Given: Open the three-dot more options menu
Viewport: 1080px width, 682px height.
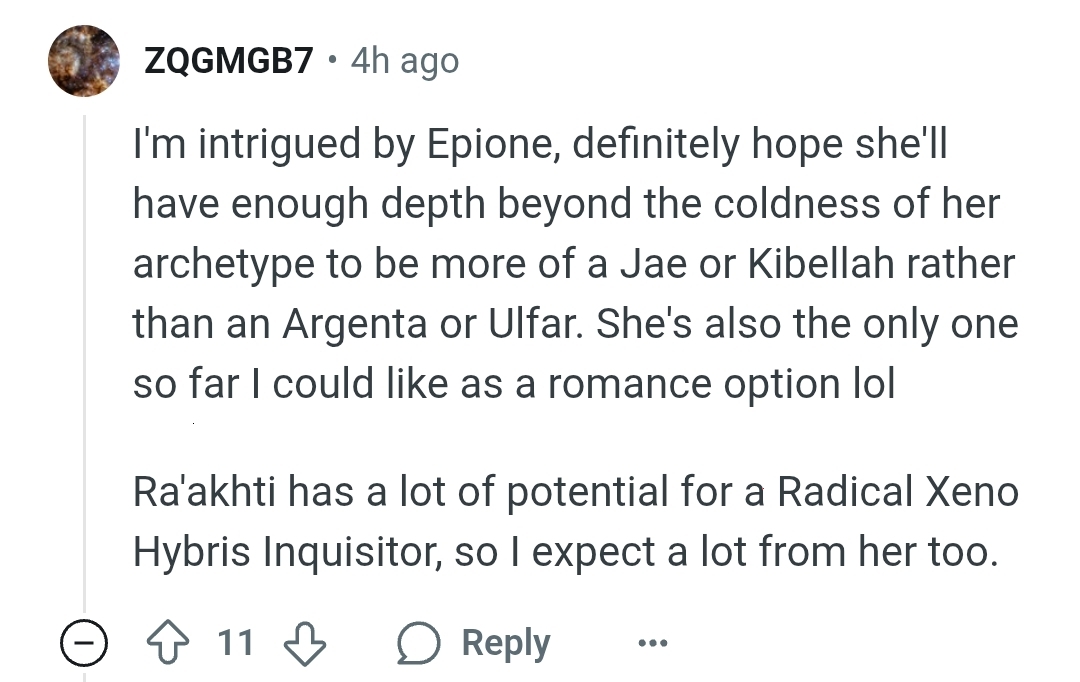Looking at the screenshot, I should coord(652,644).
